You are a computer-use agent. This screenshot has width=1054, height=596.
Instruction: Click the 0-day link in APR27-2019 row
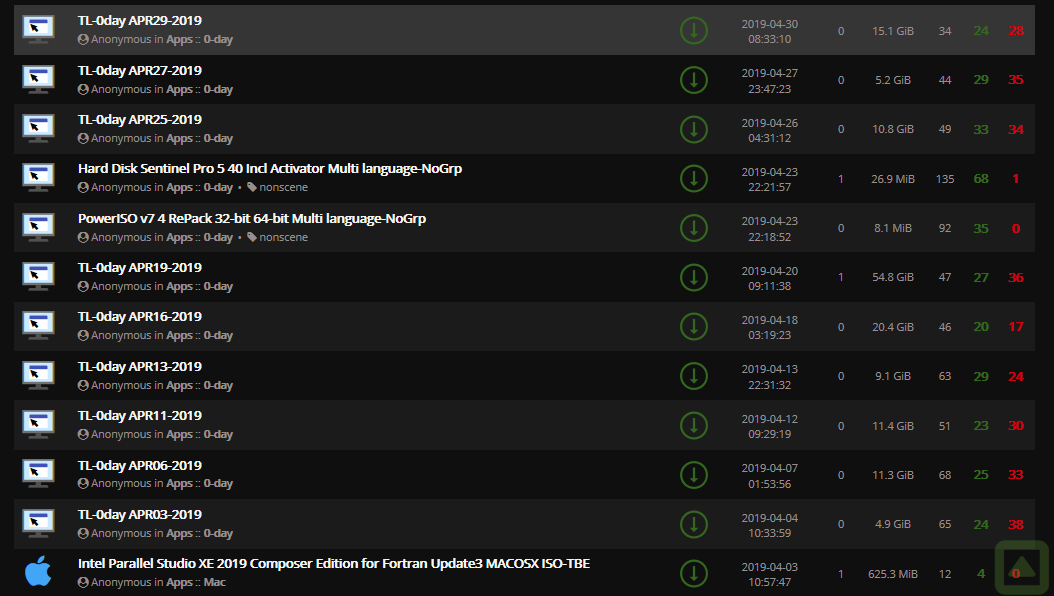pos(218,89)
